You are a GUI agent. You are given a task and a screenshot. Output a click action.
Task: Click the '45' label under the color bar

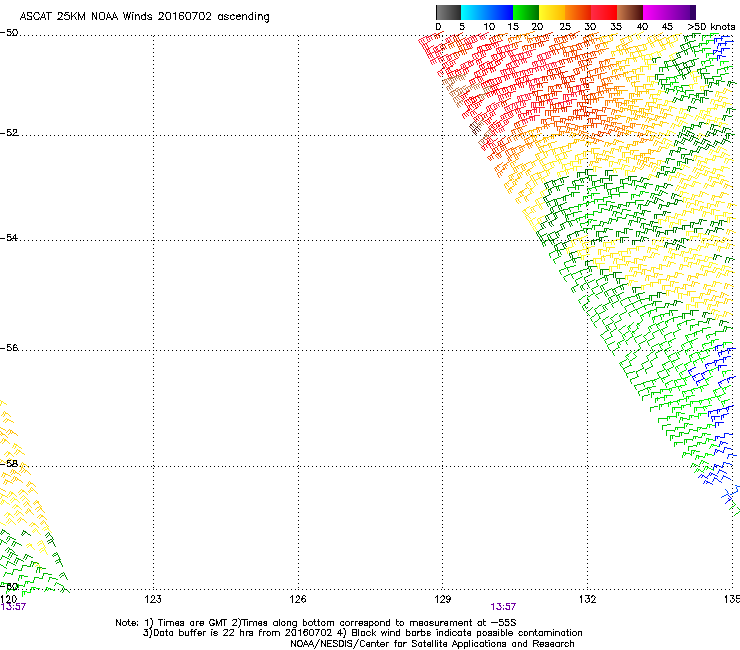pos(667,27)
